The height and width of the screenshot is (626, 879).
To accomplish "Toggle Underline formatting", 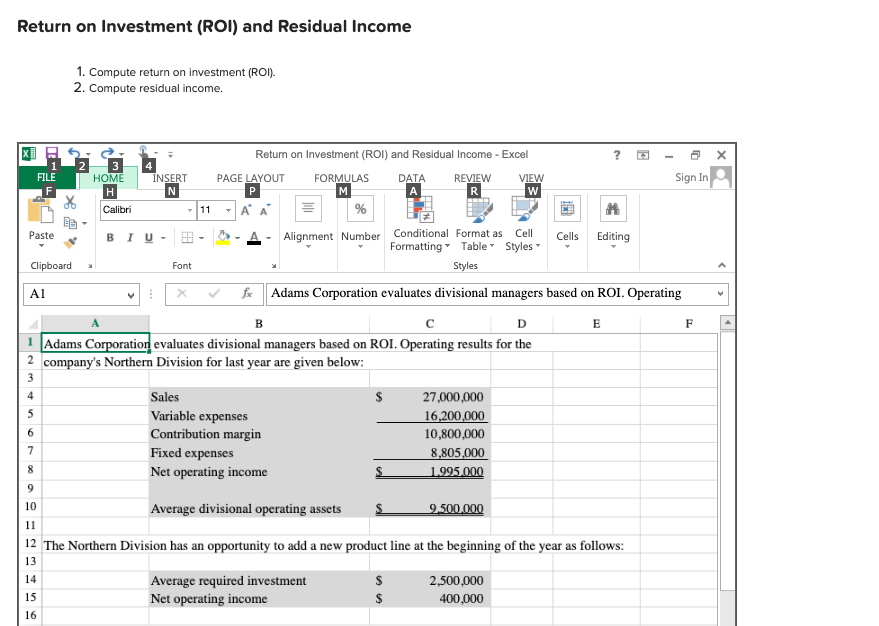I will point(149,238).
